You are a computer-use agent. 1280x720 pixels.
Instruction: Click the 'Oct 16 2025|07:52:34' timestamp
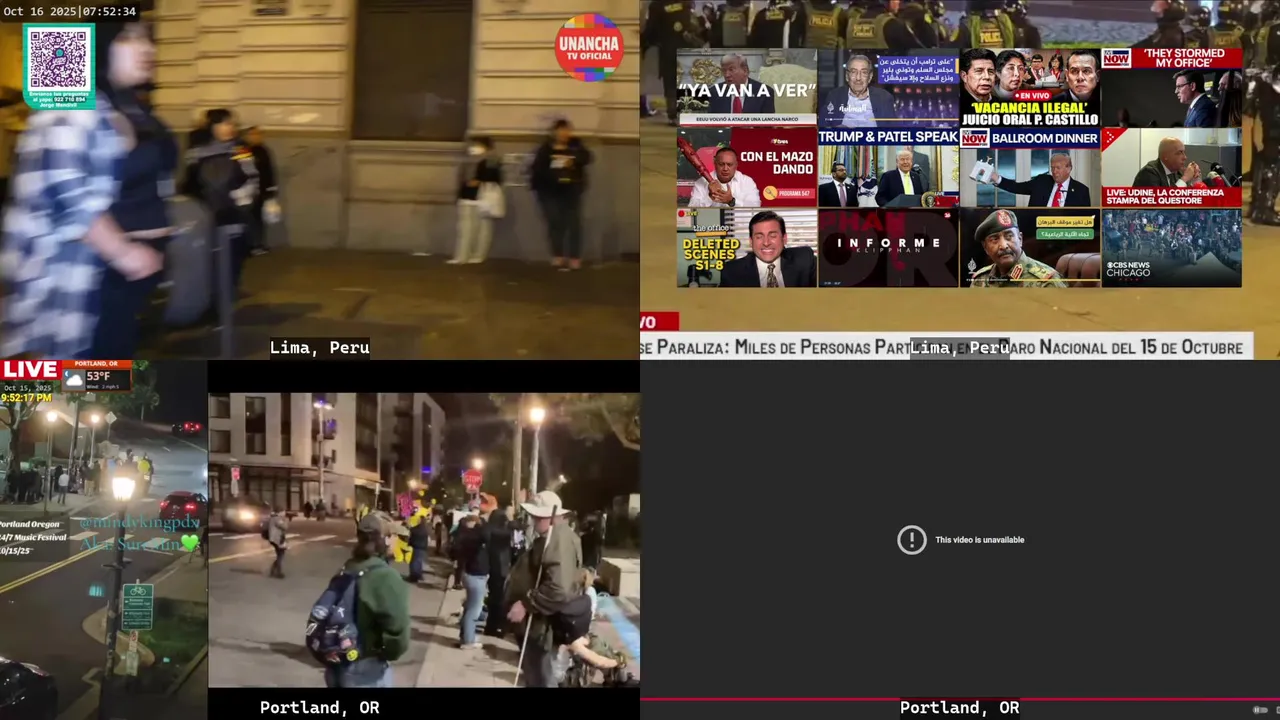70,12
